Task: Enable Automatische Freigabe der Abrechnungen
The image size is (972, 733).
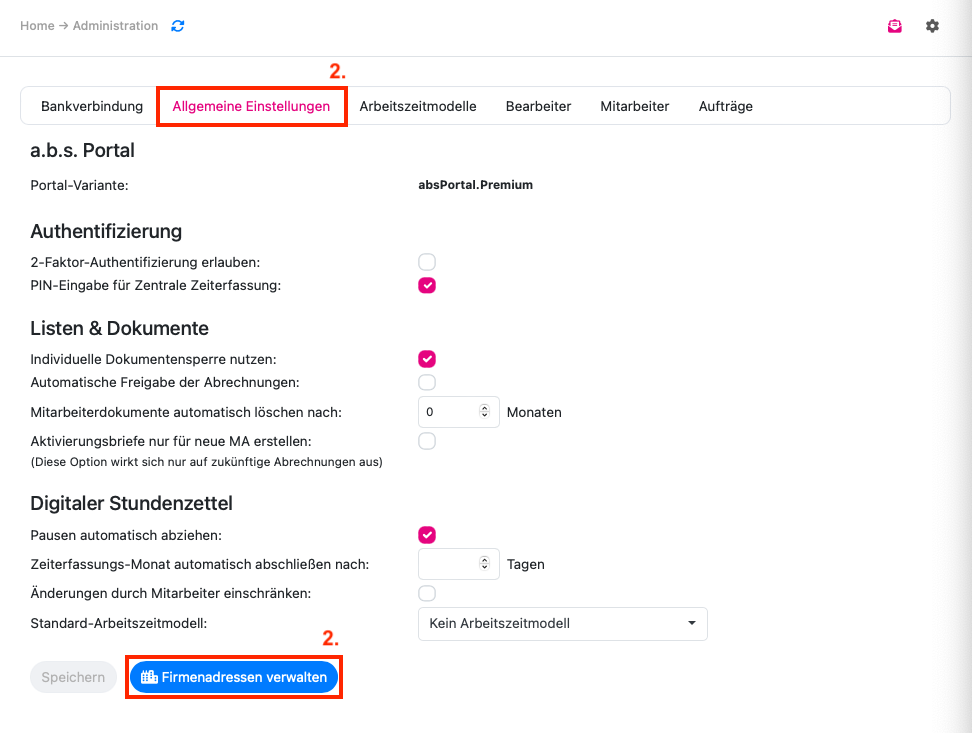Action: tap(427, 382)
